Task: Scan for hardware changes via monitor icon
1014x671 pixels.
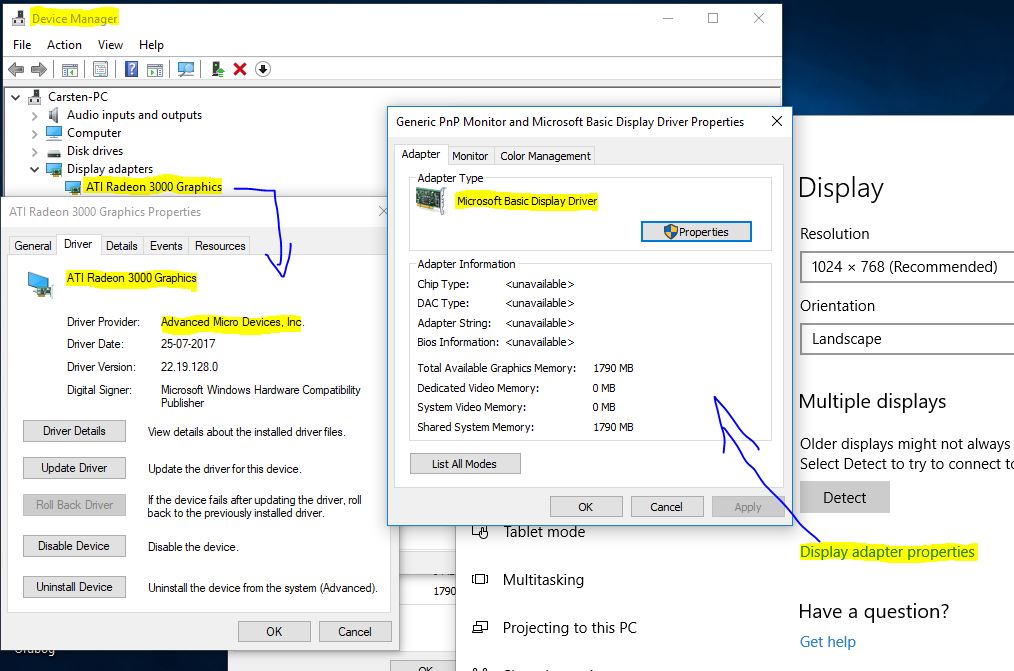Action: pyautogui.click(x=186, y=69)
